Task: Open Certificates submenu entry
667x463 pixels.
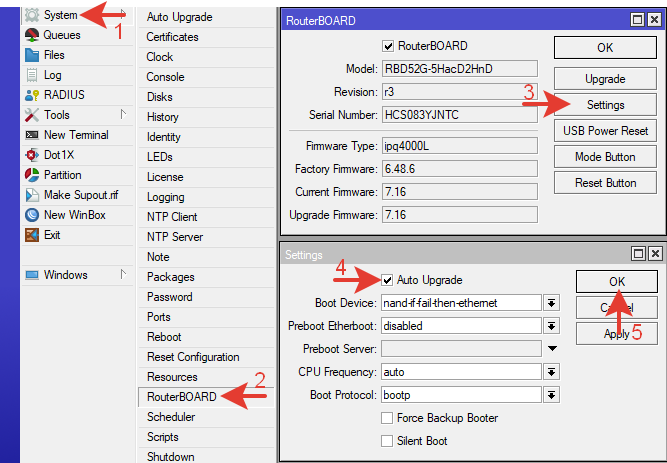Action: [x=206, y=37]
